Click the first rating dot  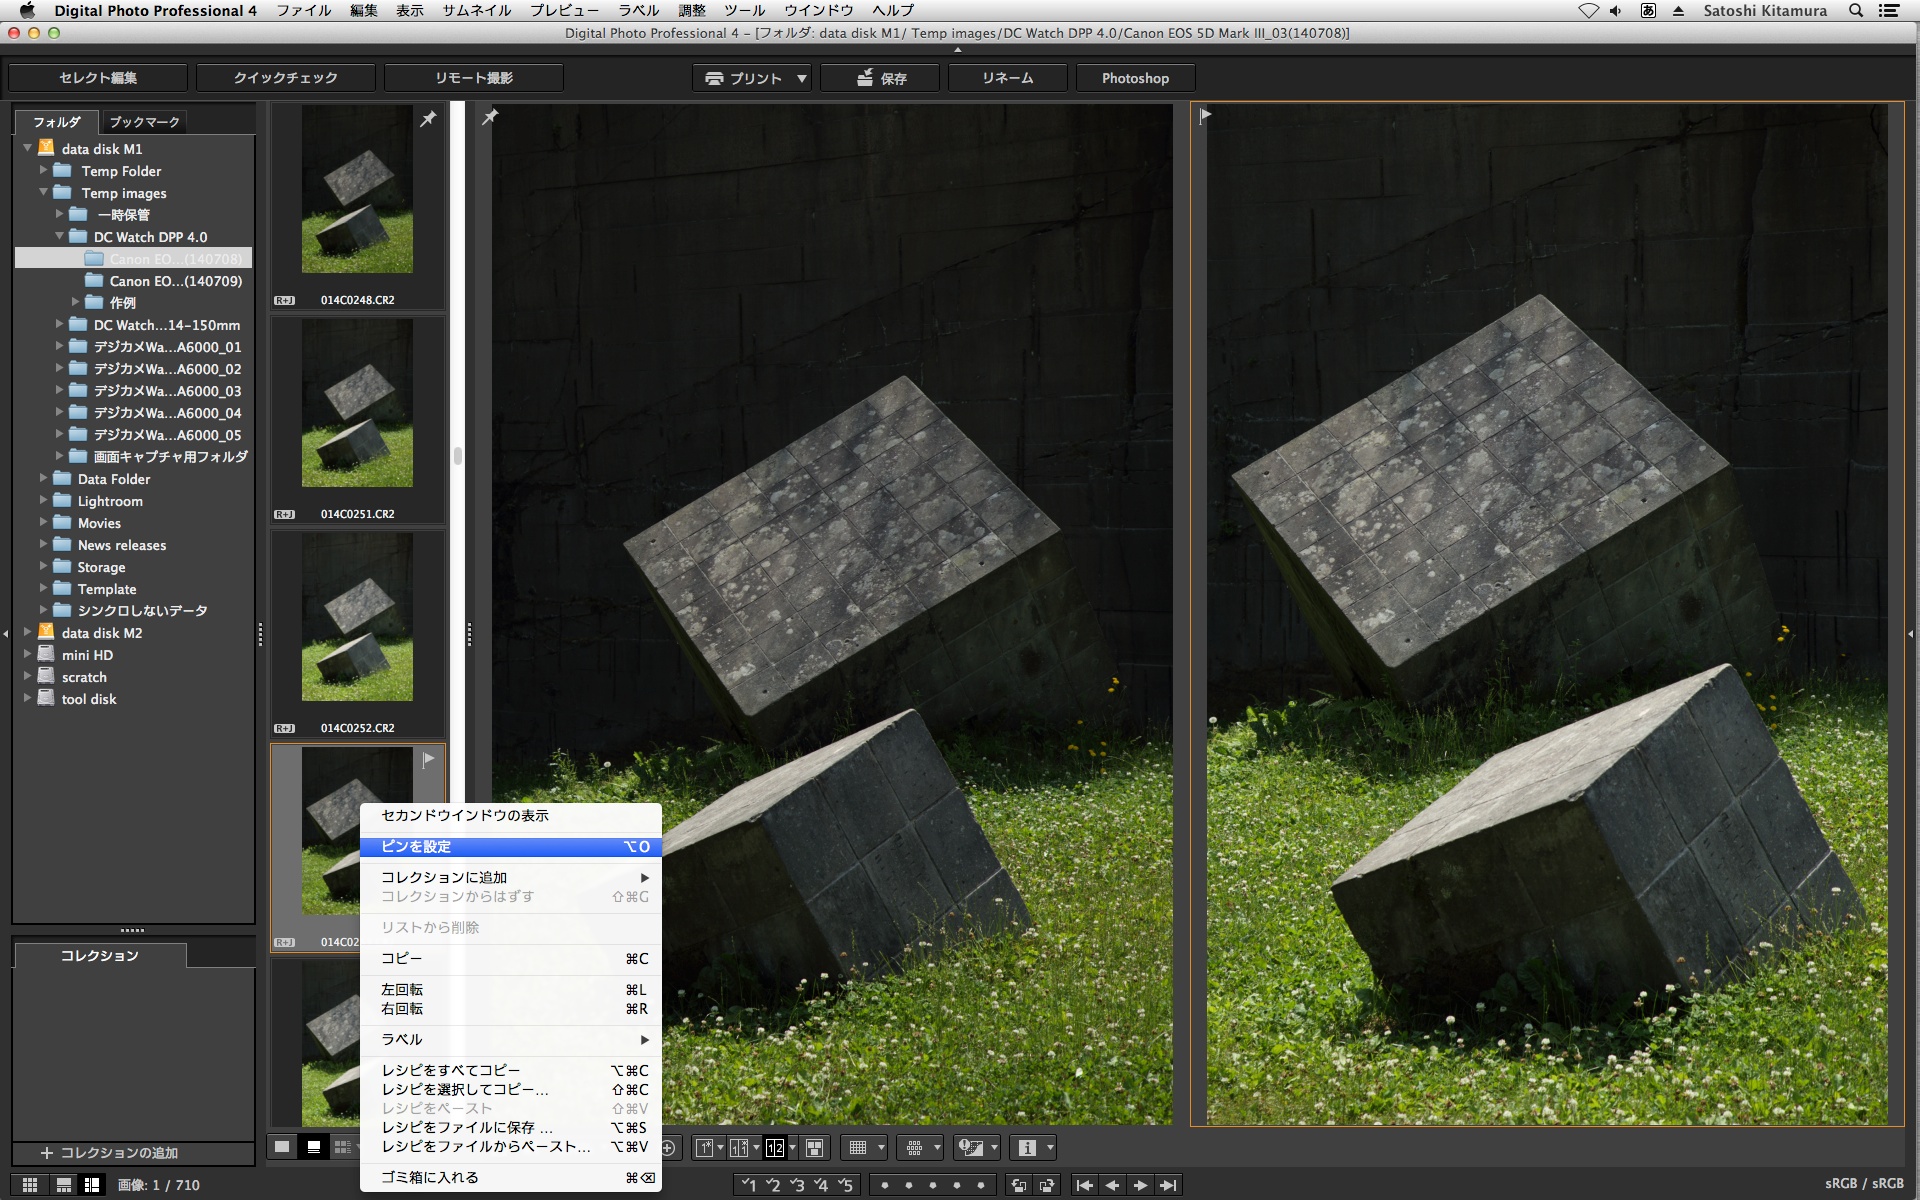[884, 1185]
